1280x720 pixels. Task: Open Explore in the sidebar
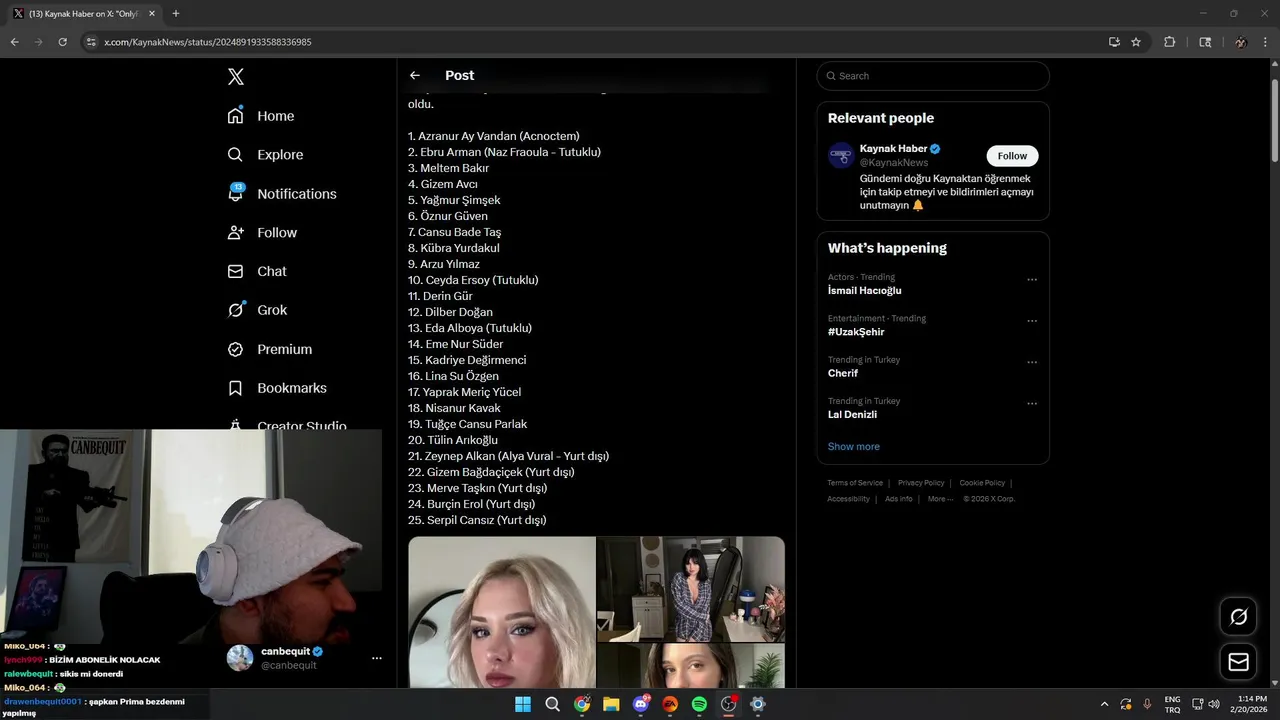pyautogui.click(x=265, y=155)
